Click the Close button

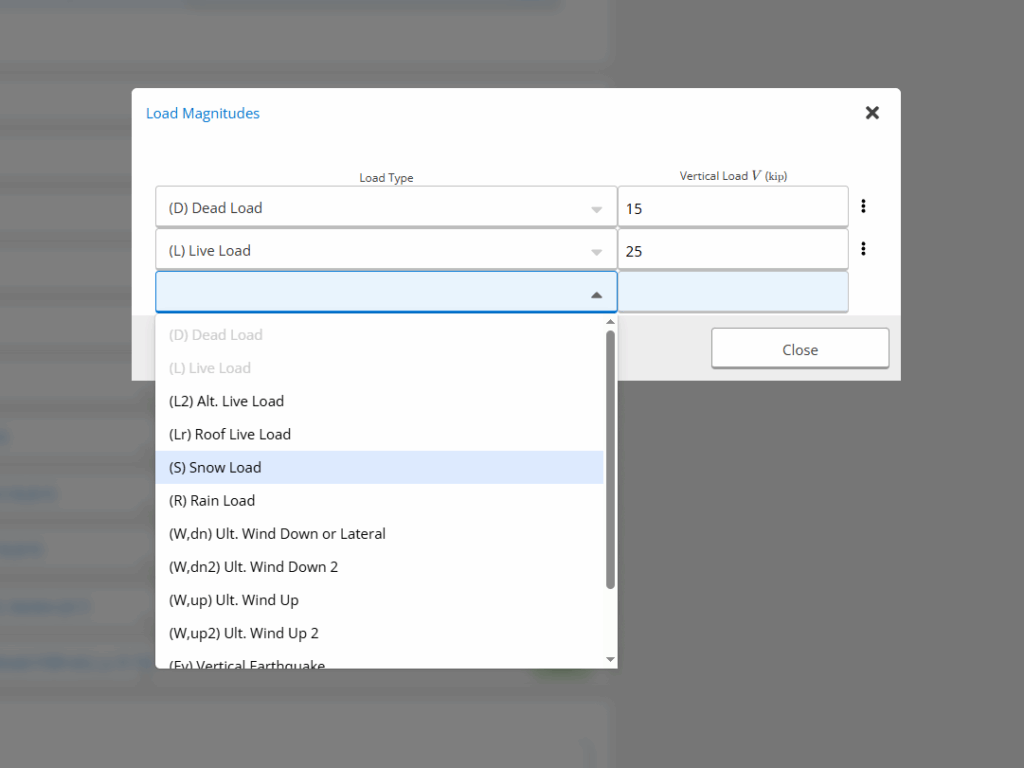point(800,349)
